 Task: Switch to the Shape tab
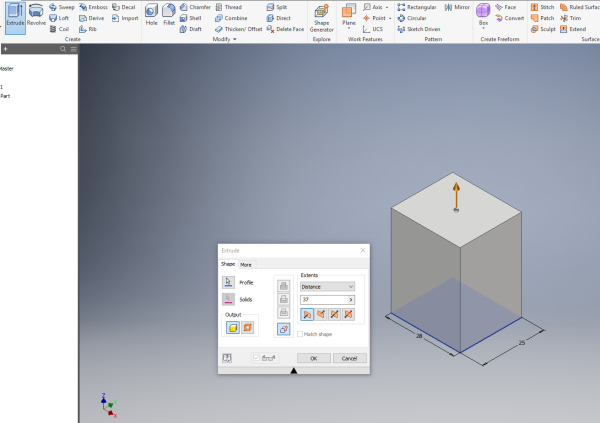[x=228, y=264]
